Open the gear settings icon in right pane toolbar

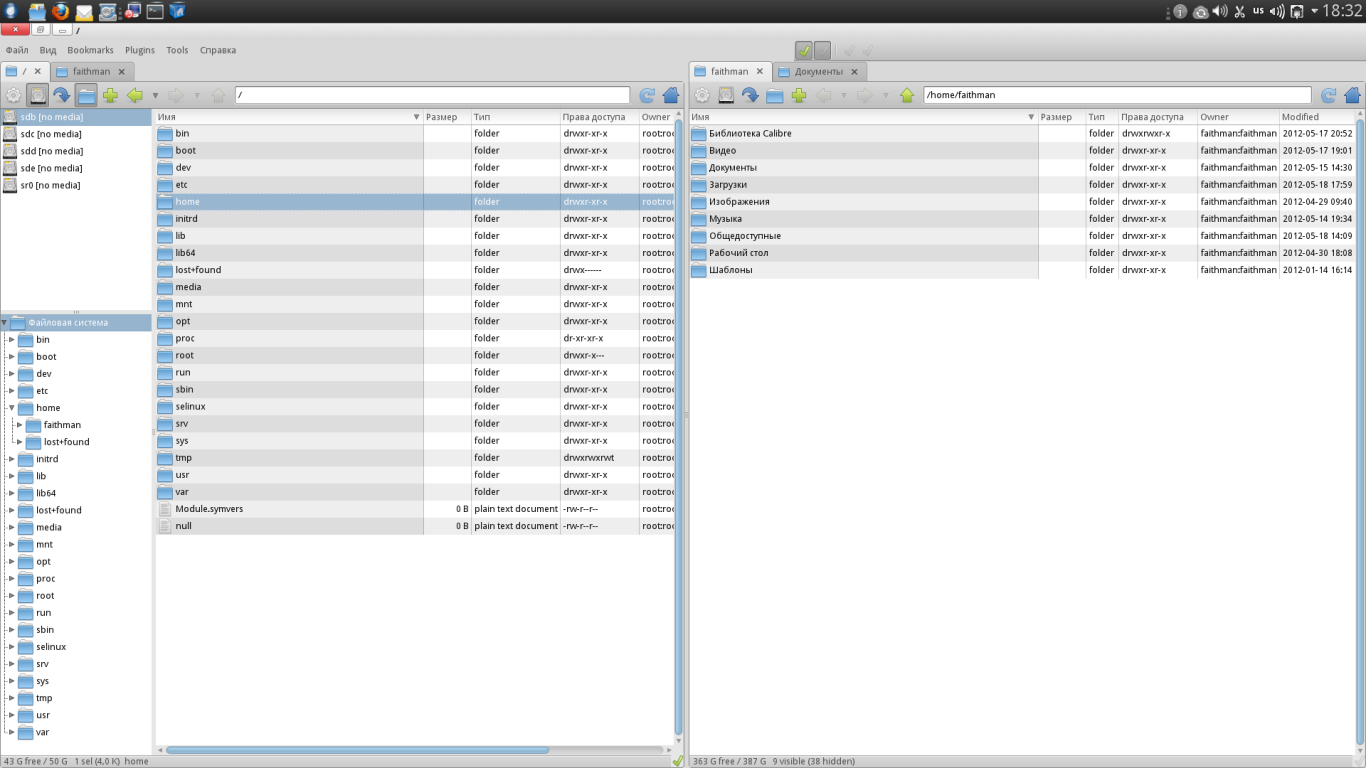point(702,95)
